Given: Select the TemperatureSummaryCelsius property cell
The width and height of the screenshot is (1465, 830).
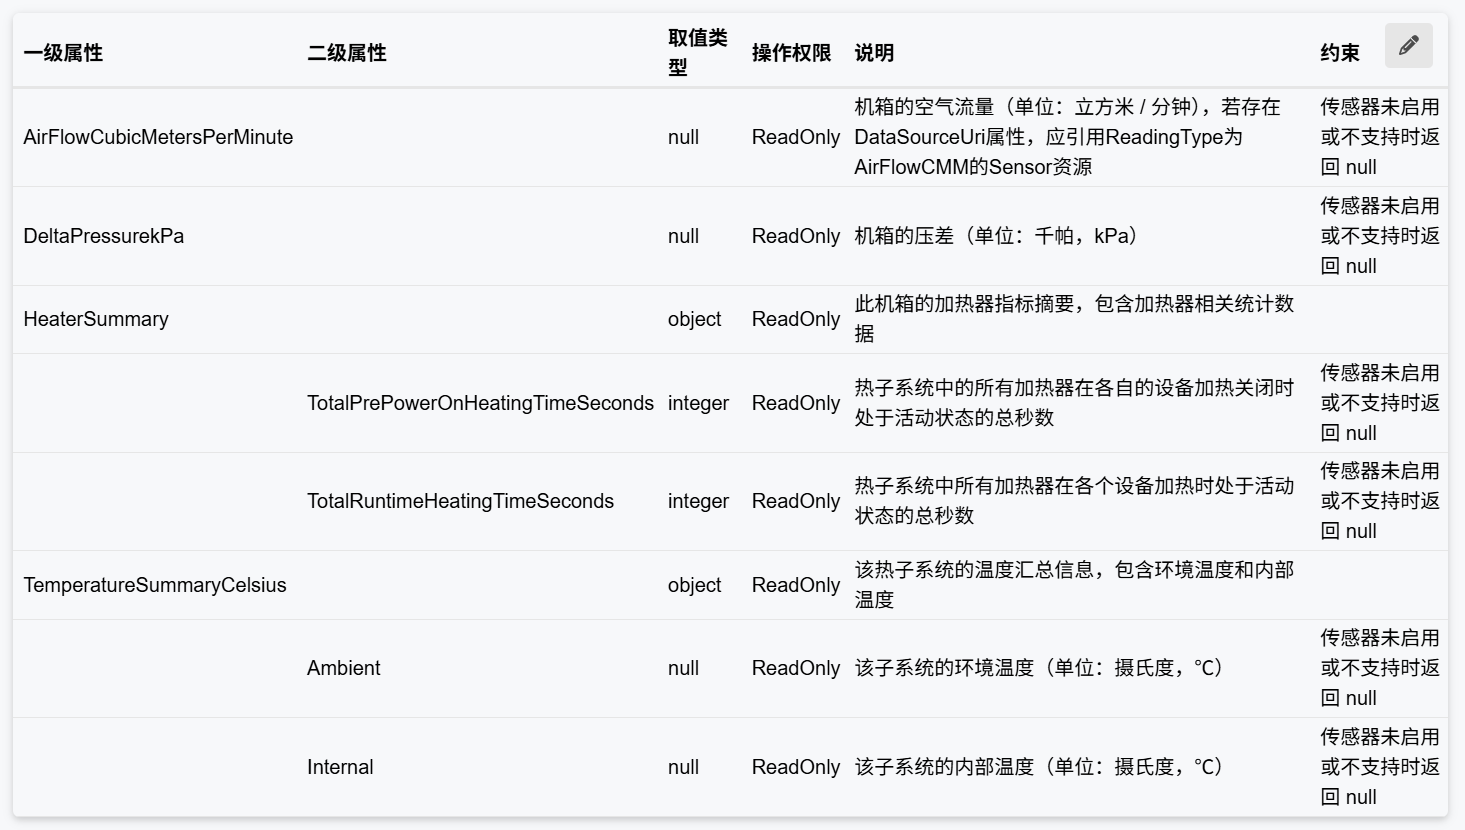Looking at the screenshot, I should click(155, 585).
